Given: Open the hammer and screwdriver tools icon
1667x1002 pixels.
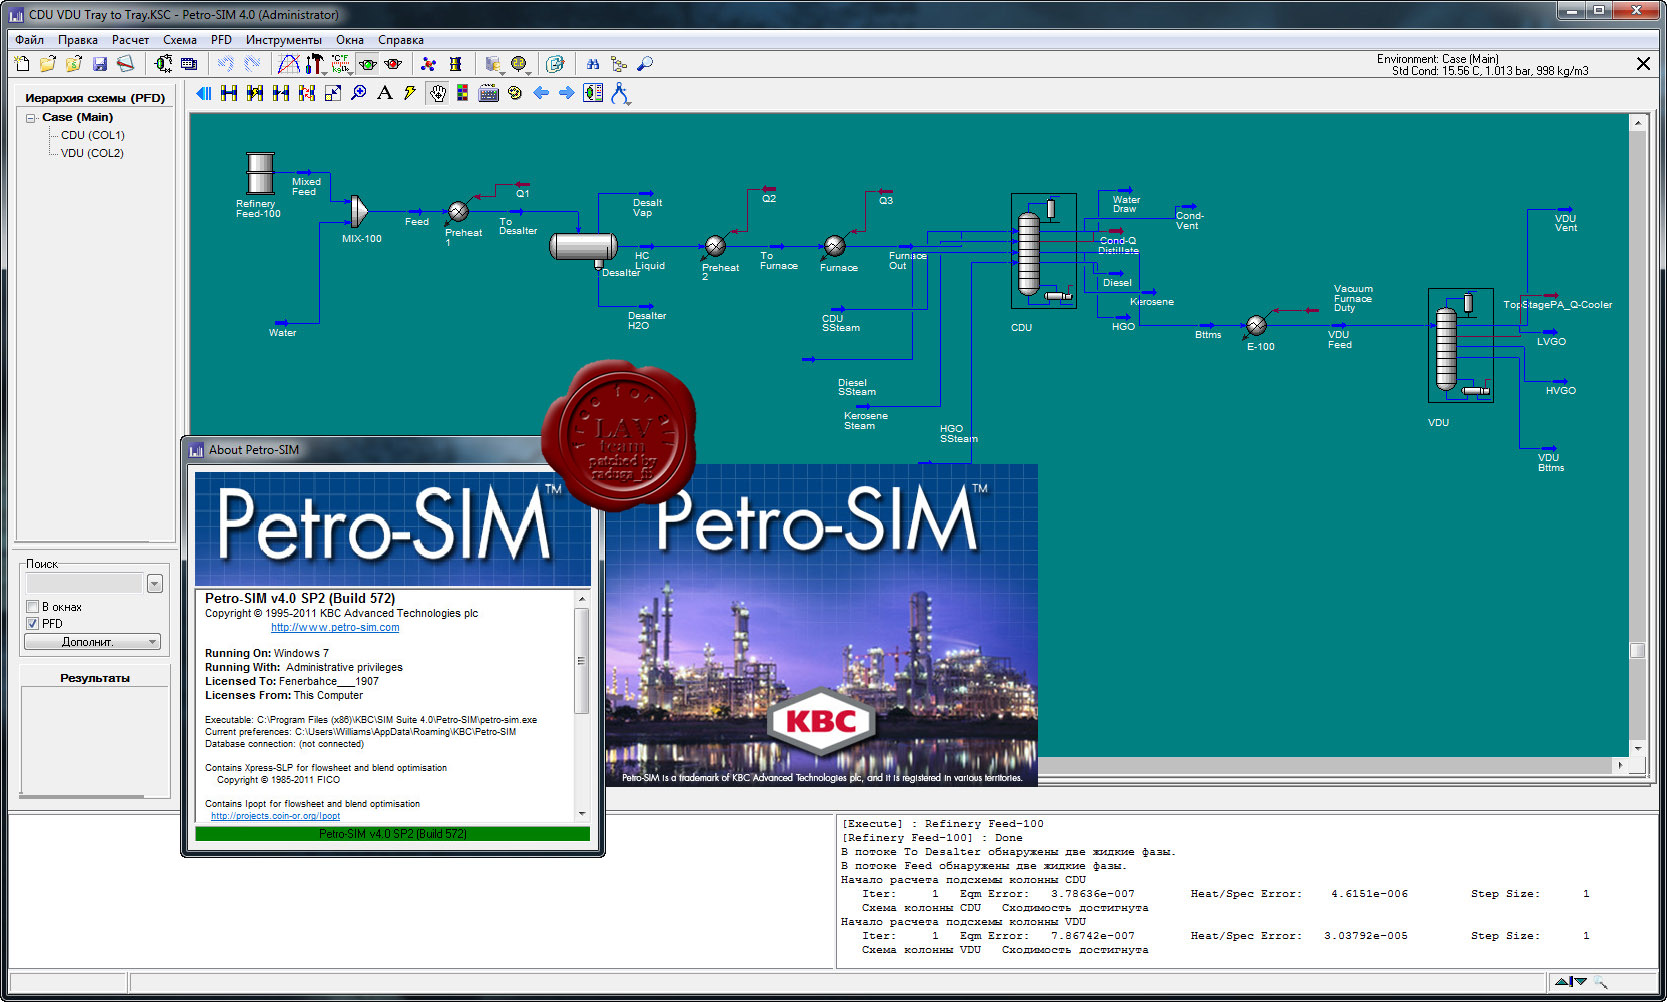Looking at the screenshot, I should [x=314, y=64].
